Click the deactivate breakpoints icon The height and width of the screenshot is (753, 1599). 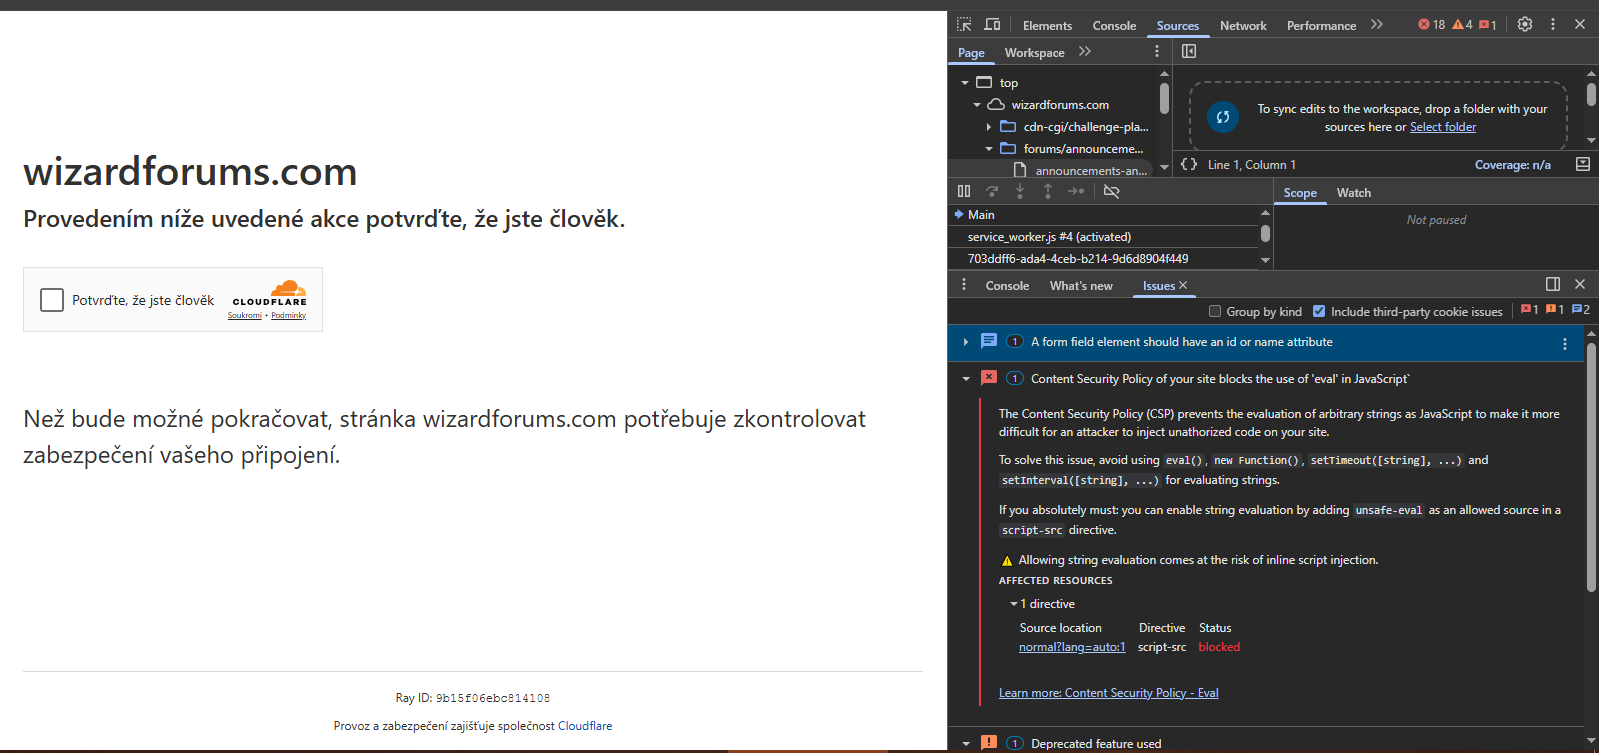click(1111, 191)
